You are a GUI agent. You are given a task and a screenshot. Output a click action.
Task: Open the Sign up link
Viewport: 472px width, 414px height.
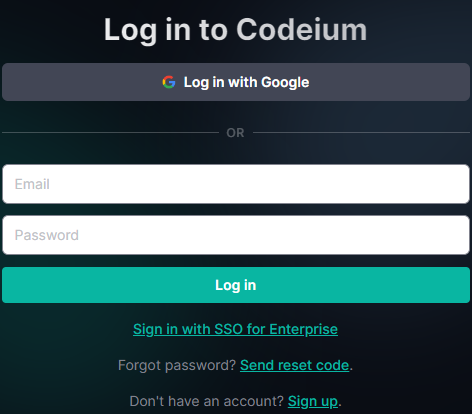313,401
